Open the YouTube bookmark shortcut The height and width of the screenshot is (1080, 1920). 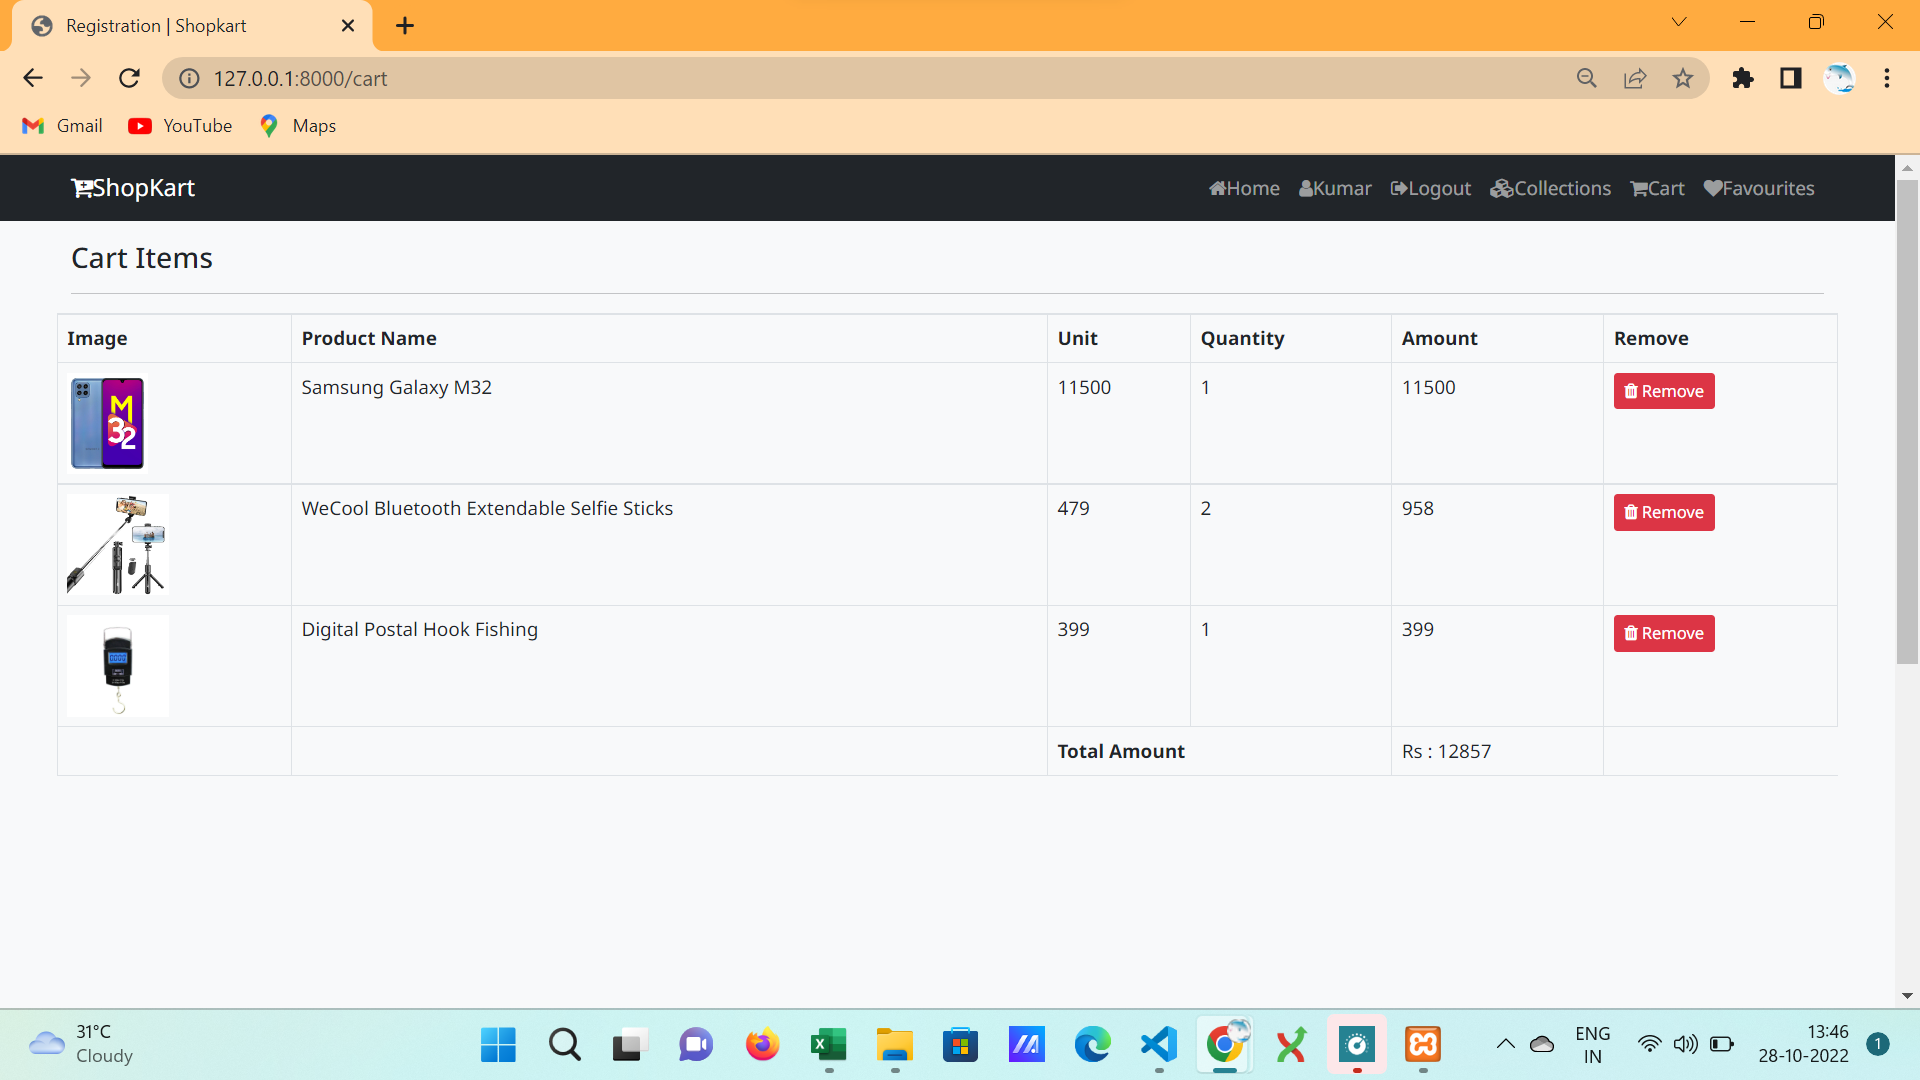point(180,125)
